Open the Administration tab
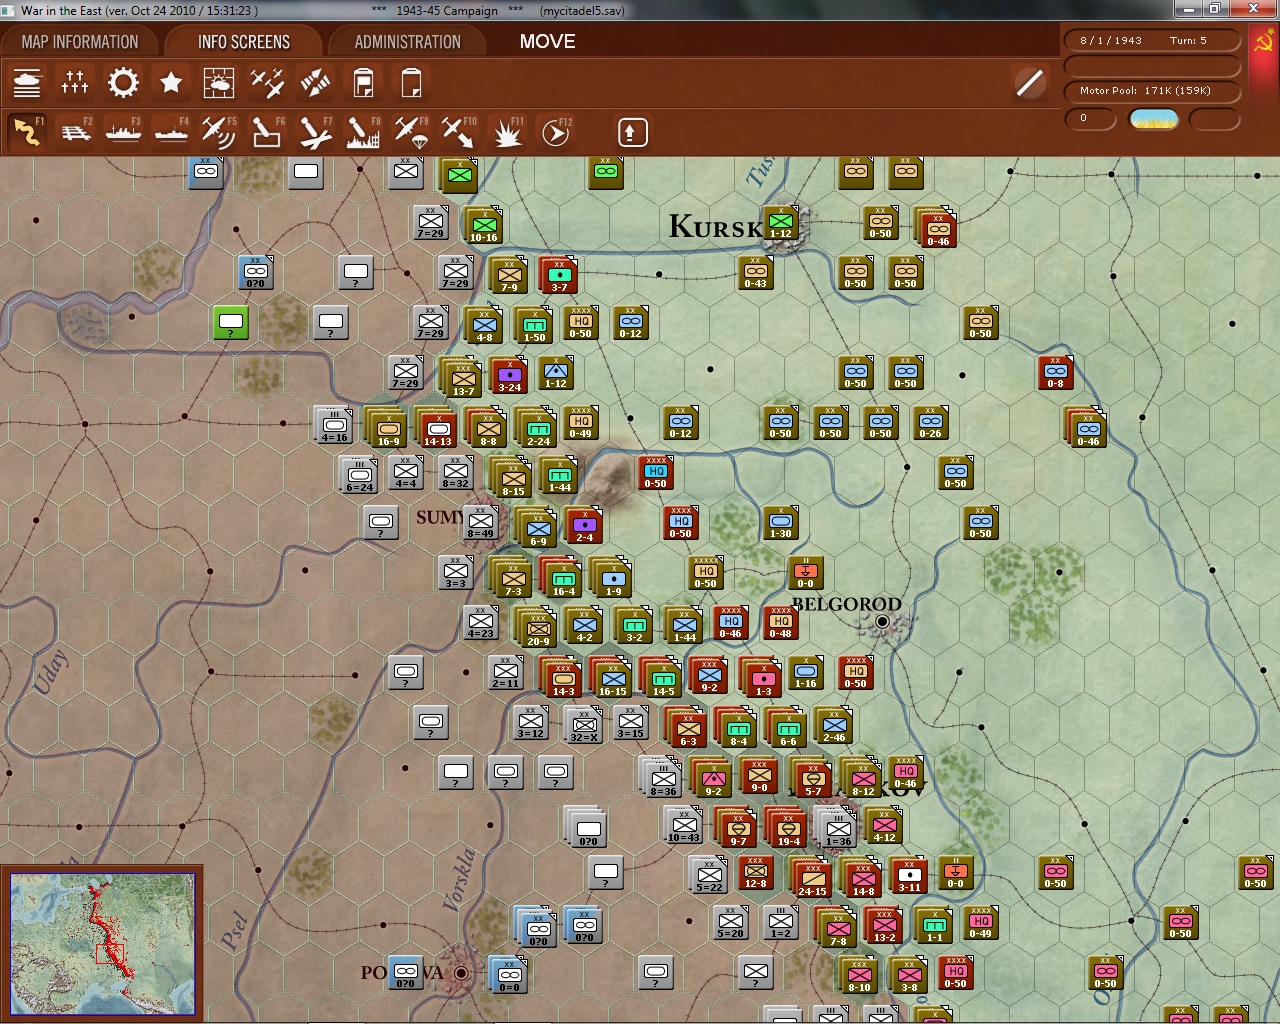Viewport: 1280px width, 1024px height. [x=407, y=42]
